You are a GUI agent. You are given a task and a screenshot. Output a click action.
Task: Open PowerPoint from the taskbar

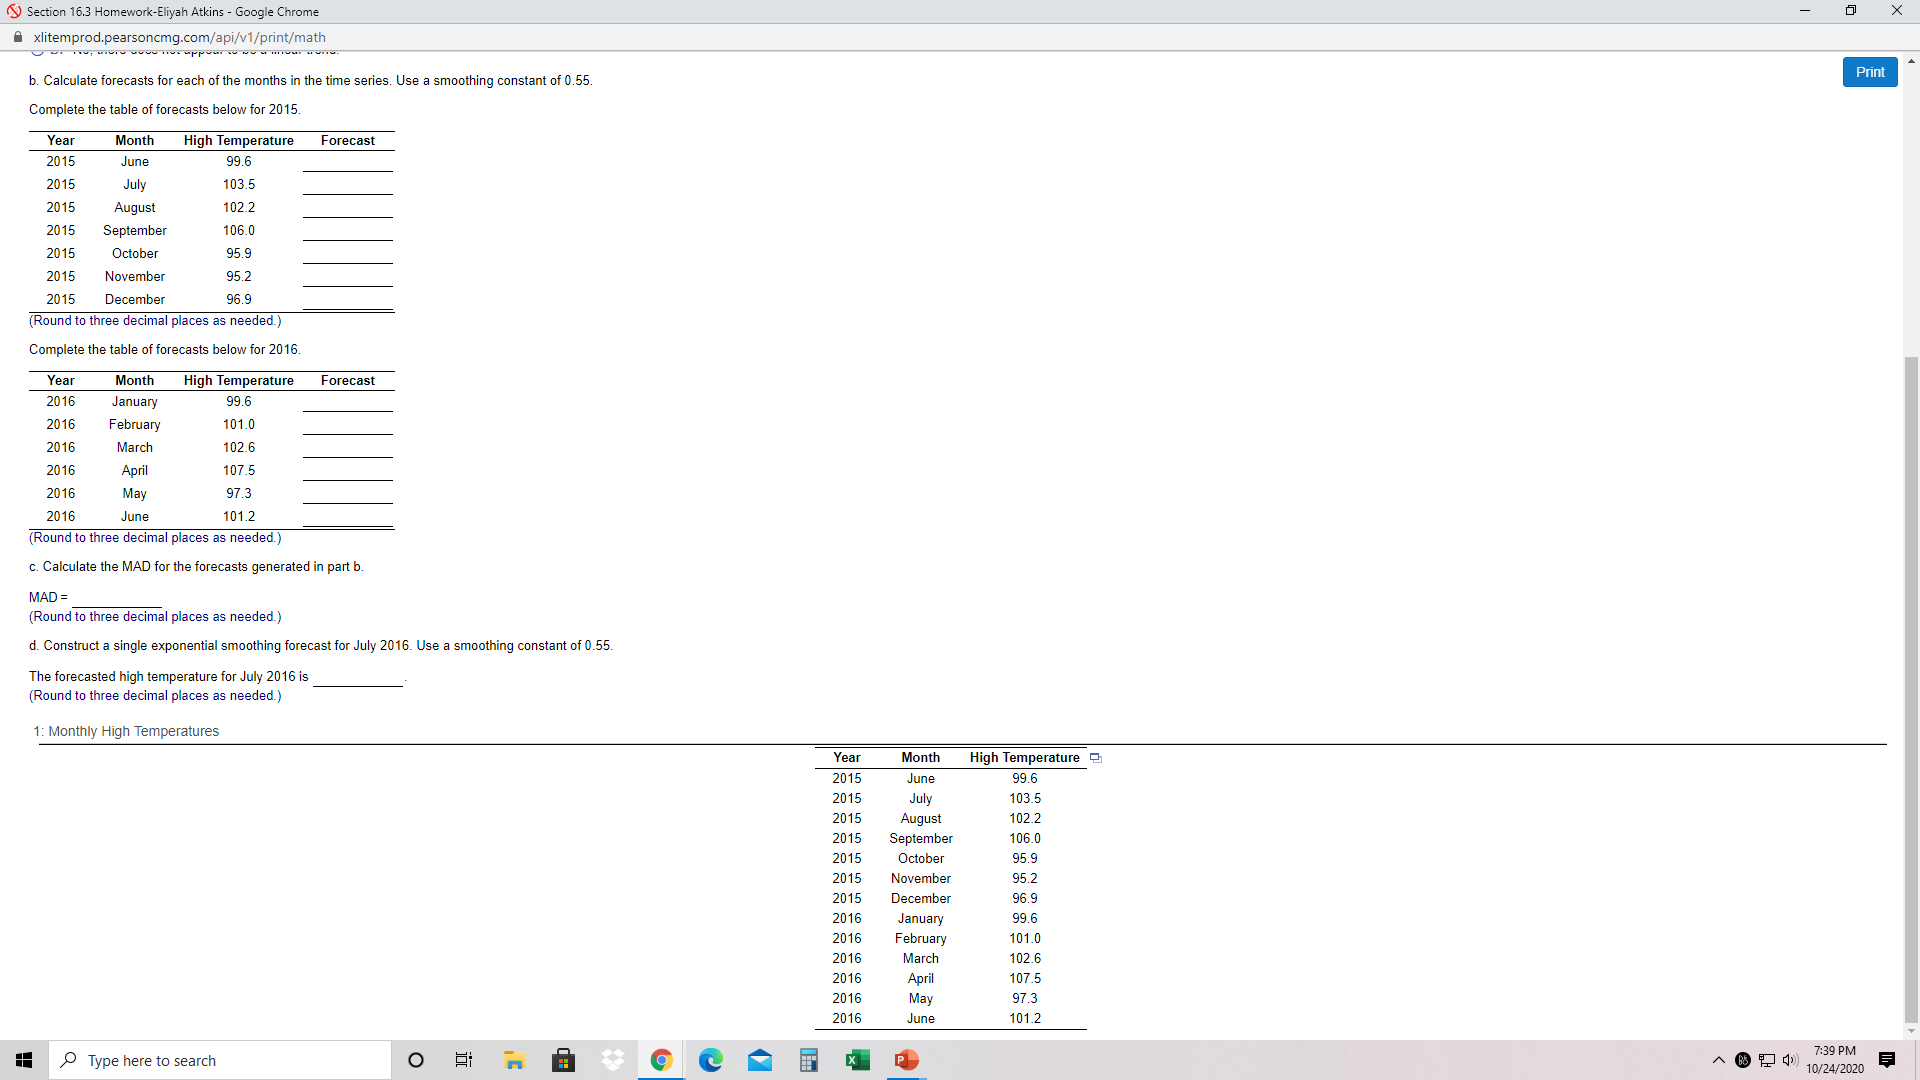(x=906, y=1060)
